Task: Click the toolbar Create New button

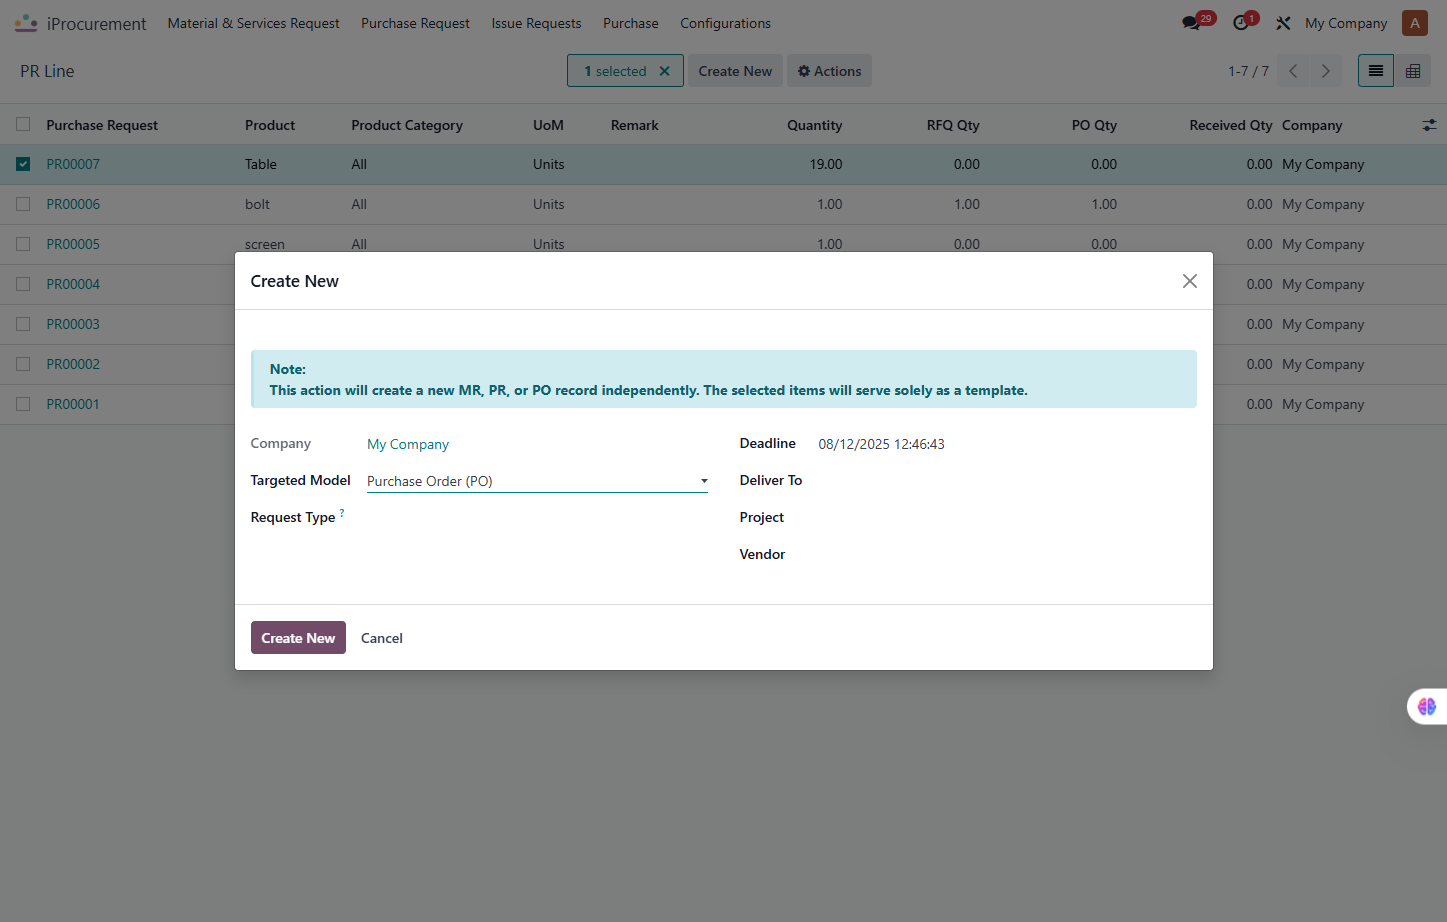Action: [735, 71]
